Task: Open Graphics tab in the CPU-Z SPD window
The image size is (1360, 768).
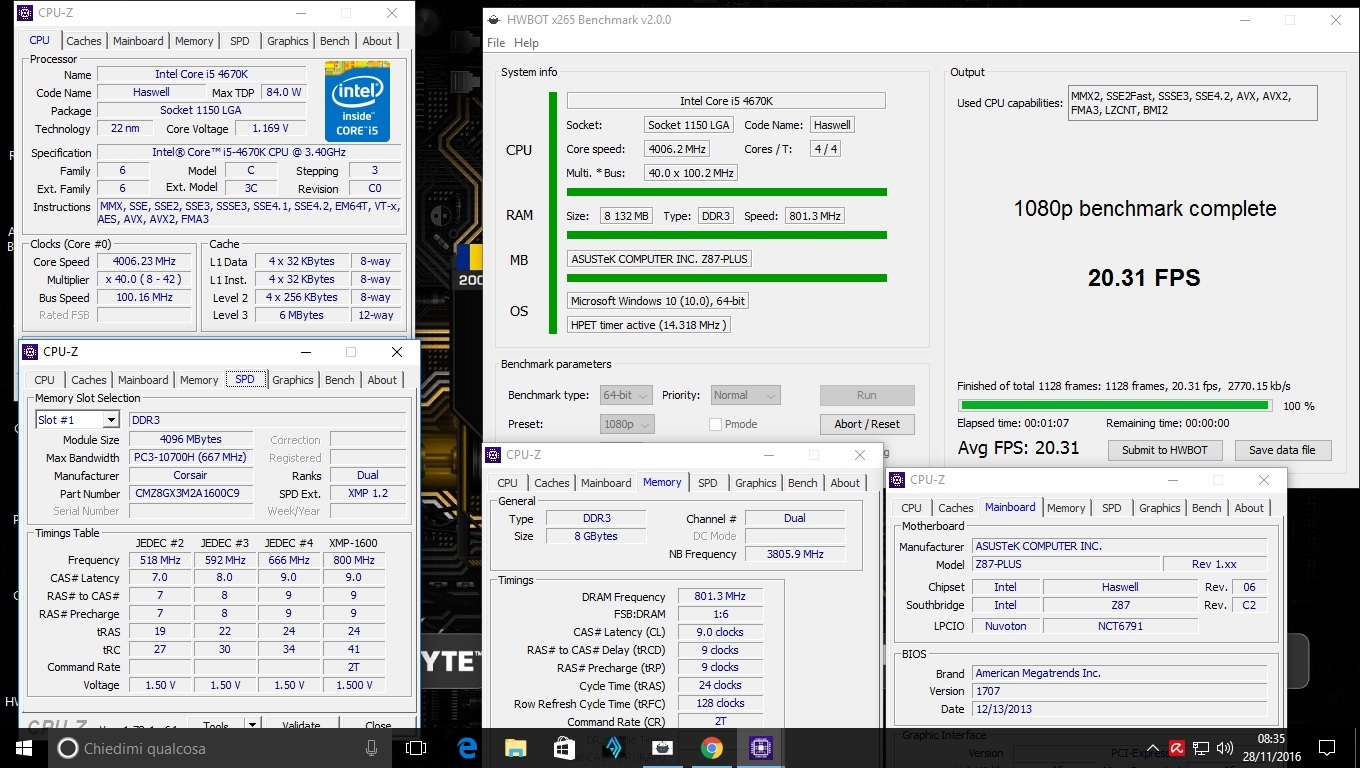Action: click(293, 380)
